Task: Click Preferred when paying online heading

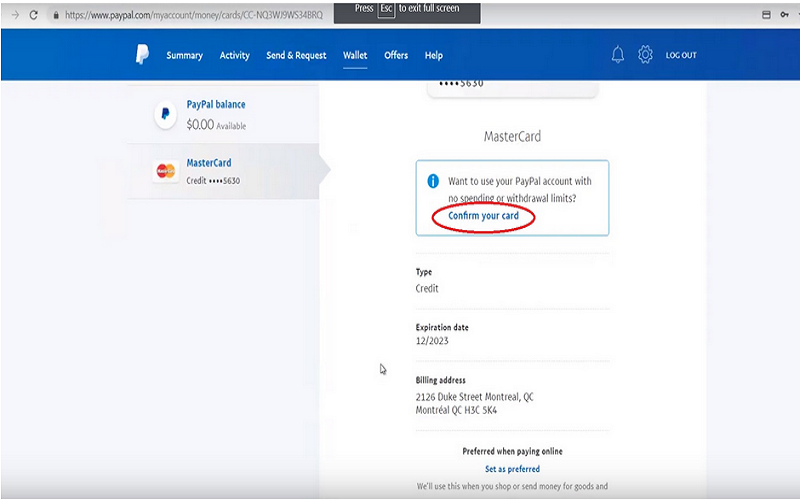Action: [512, 451]
